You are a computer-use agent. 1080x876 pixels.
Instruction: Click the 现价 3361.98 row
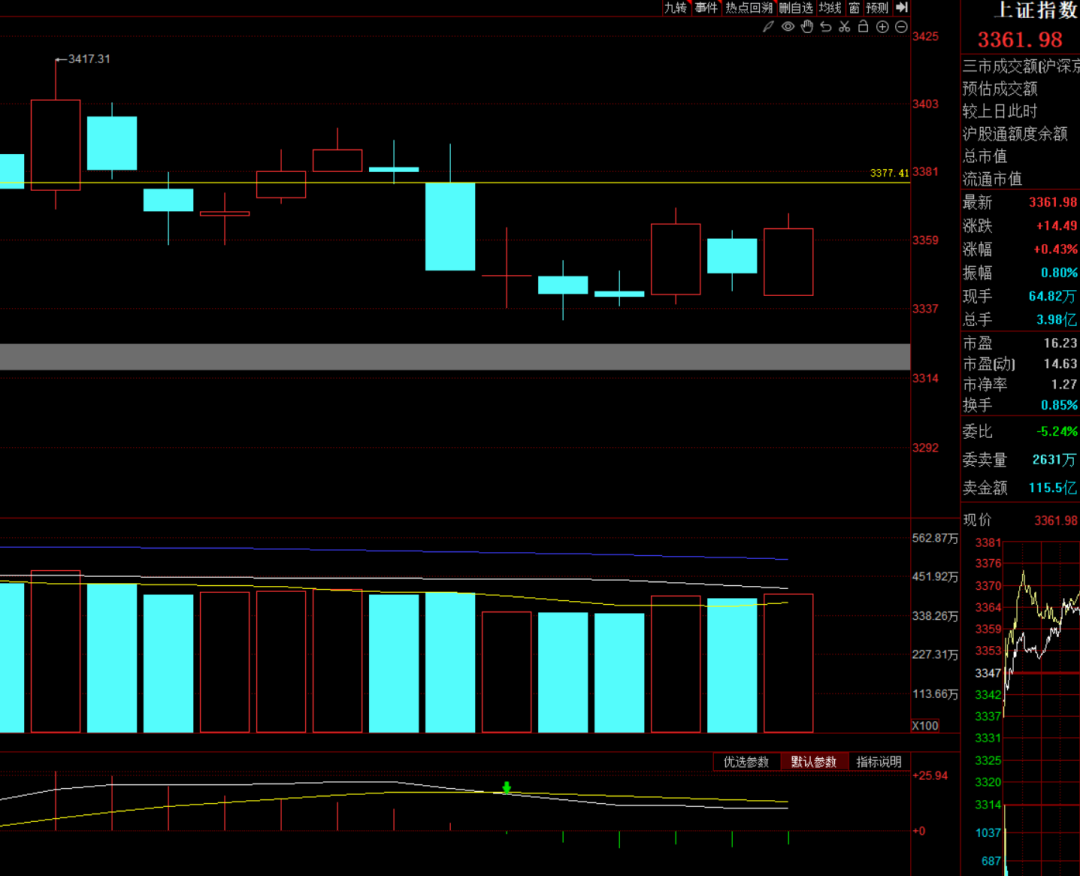(x=1020, y=521)
